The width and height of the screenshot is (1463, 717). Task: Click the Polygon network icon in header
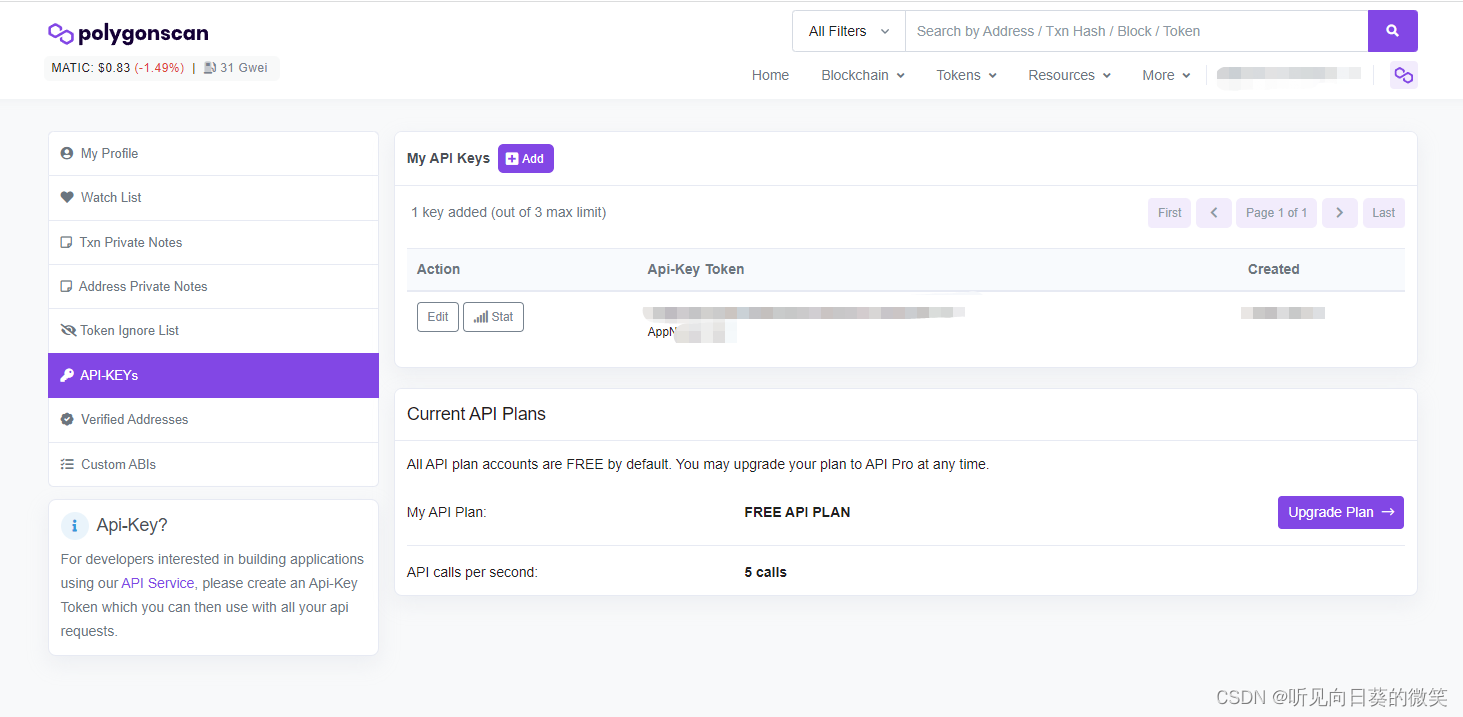(x=1404, y=75)
